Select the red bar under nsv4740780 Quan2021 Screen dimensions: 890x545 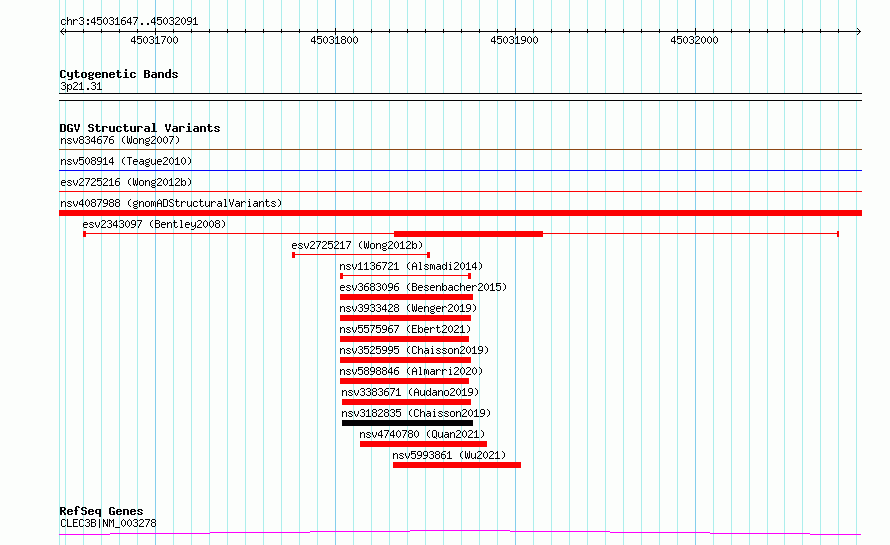[423, 444]
